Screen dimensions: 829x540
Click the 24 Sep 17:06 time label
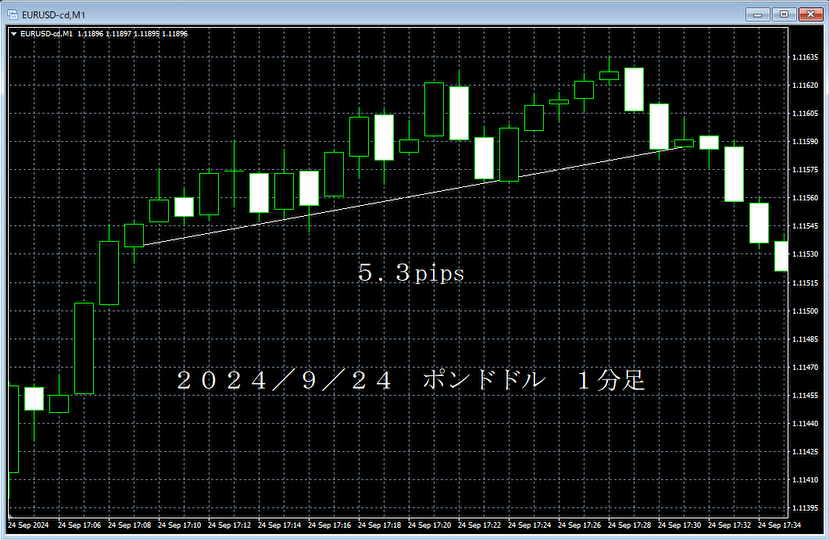point(82,525)
